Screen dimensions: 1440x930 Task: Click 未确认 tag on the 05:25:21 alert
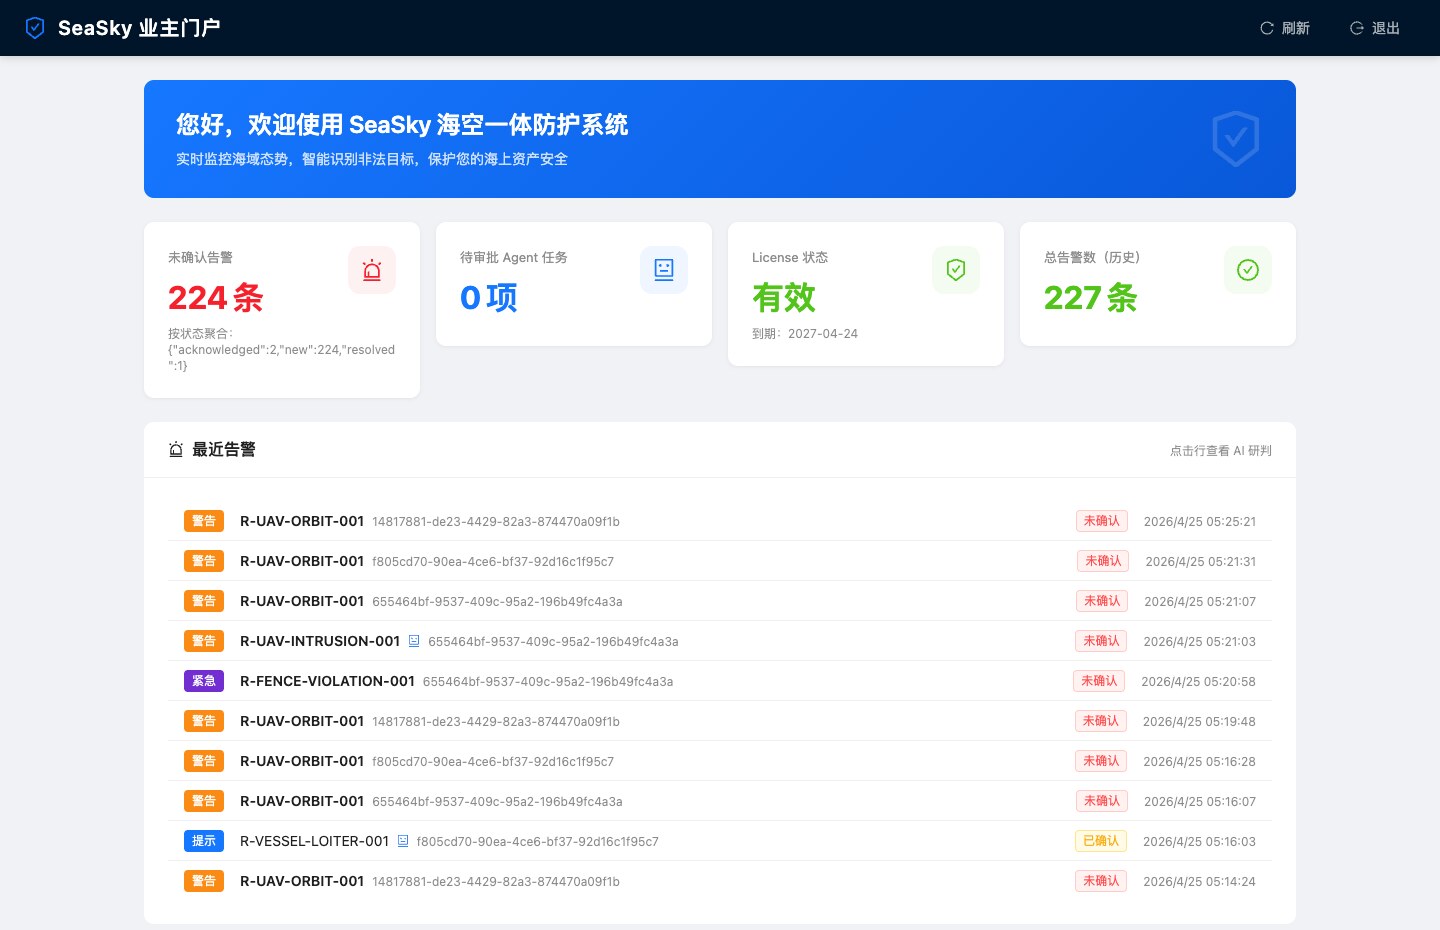(x=1102, y=521)
